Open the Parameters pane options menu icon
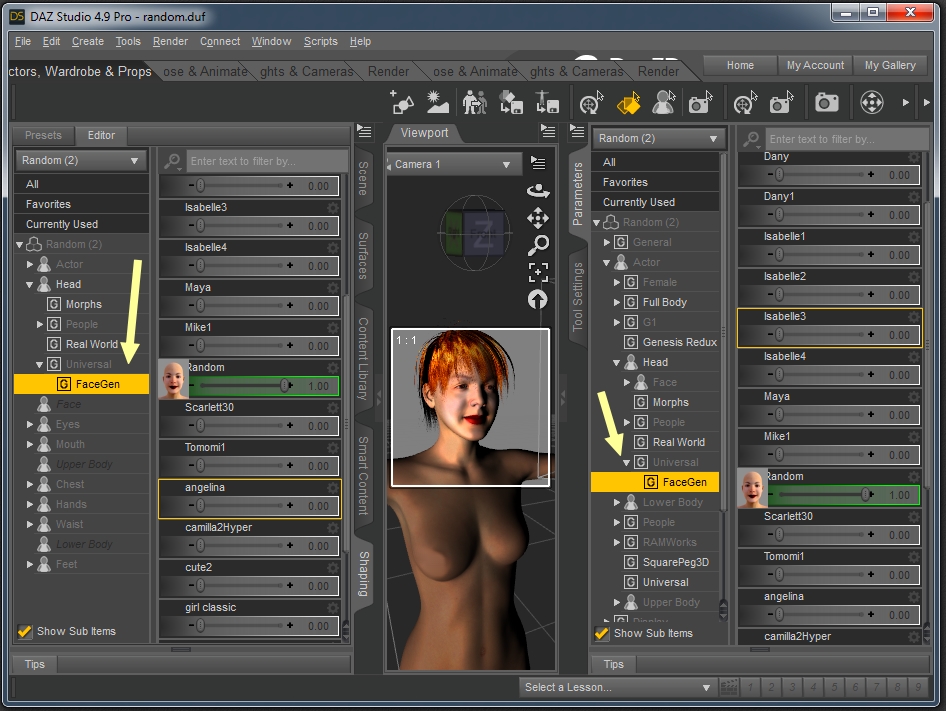 pyautogui.click(x=577, y=131)
